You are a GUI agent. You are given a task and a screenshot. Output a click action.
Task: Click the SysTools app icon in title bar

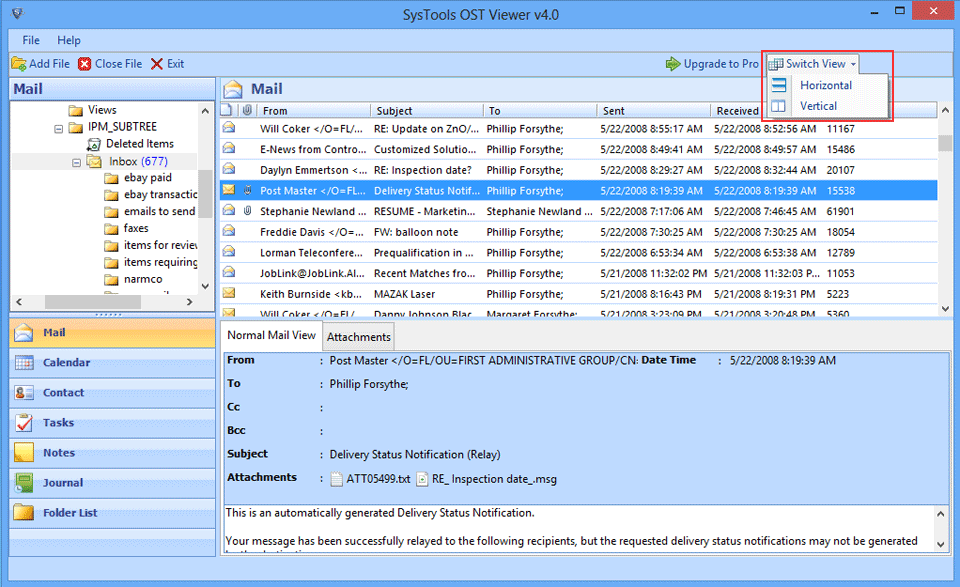pyautogui.click(x=18, y=13)
